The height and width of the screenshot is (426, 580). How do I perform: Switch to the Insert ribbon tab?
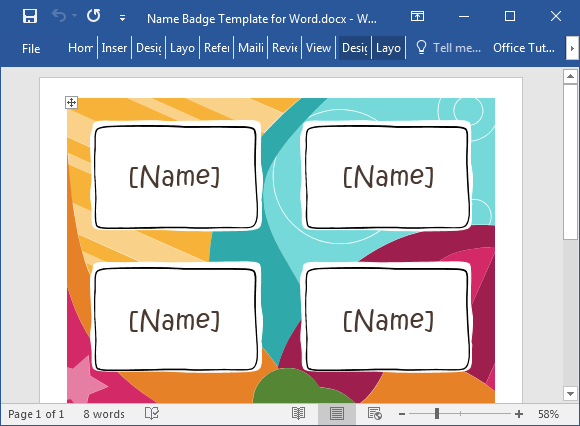(114, 48)
